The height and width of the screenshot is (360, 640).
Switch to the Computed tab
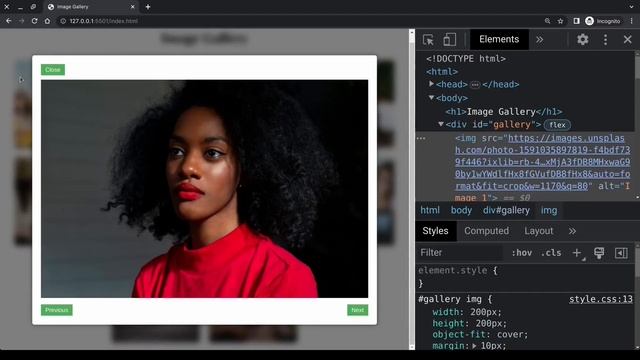(487, 231)
